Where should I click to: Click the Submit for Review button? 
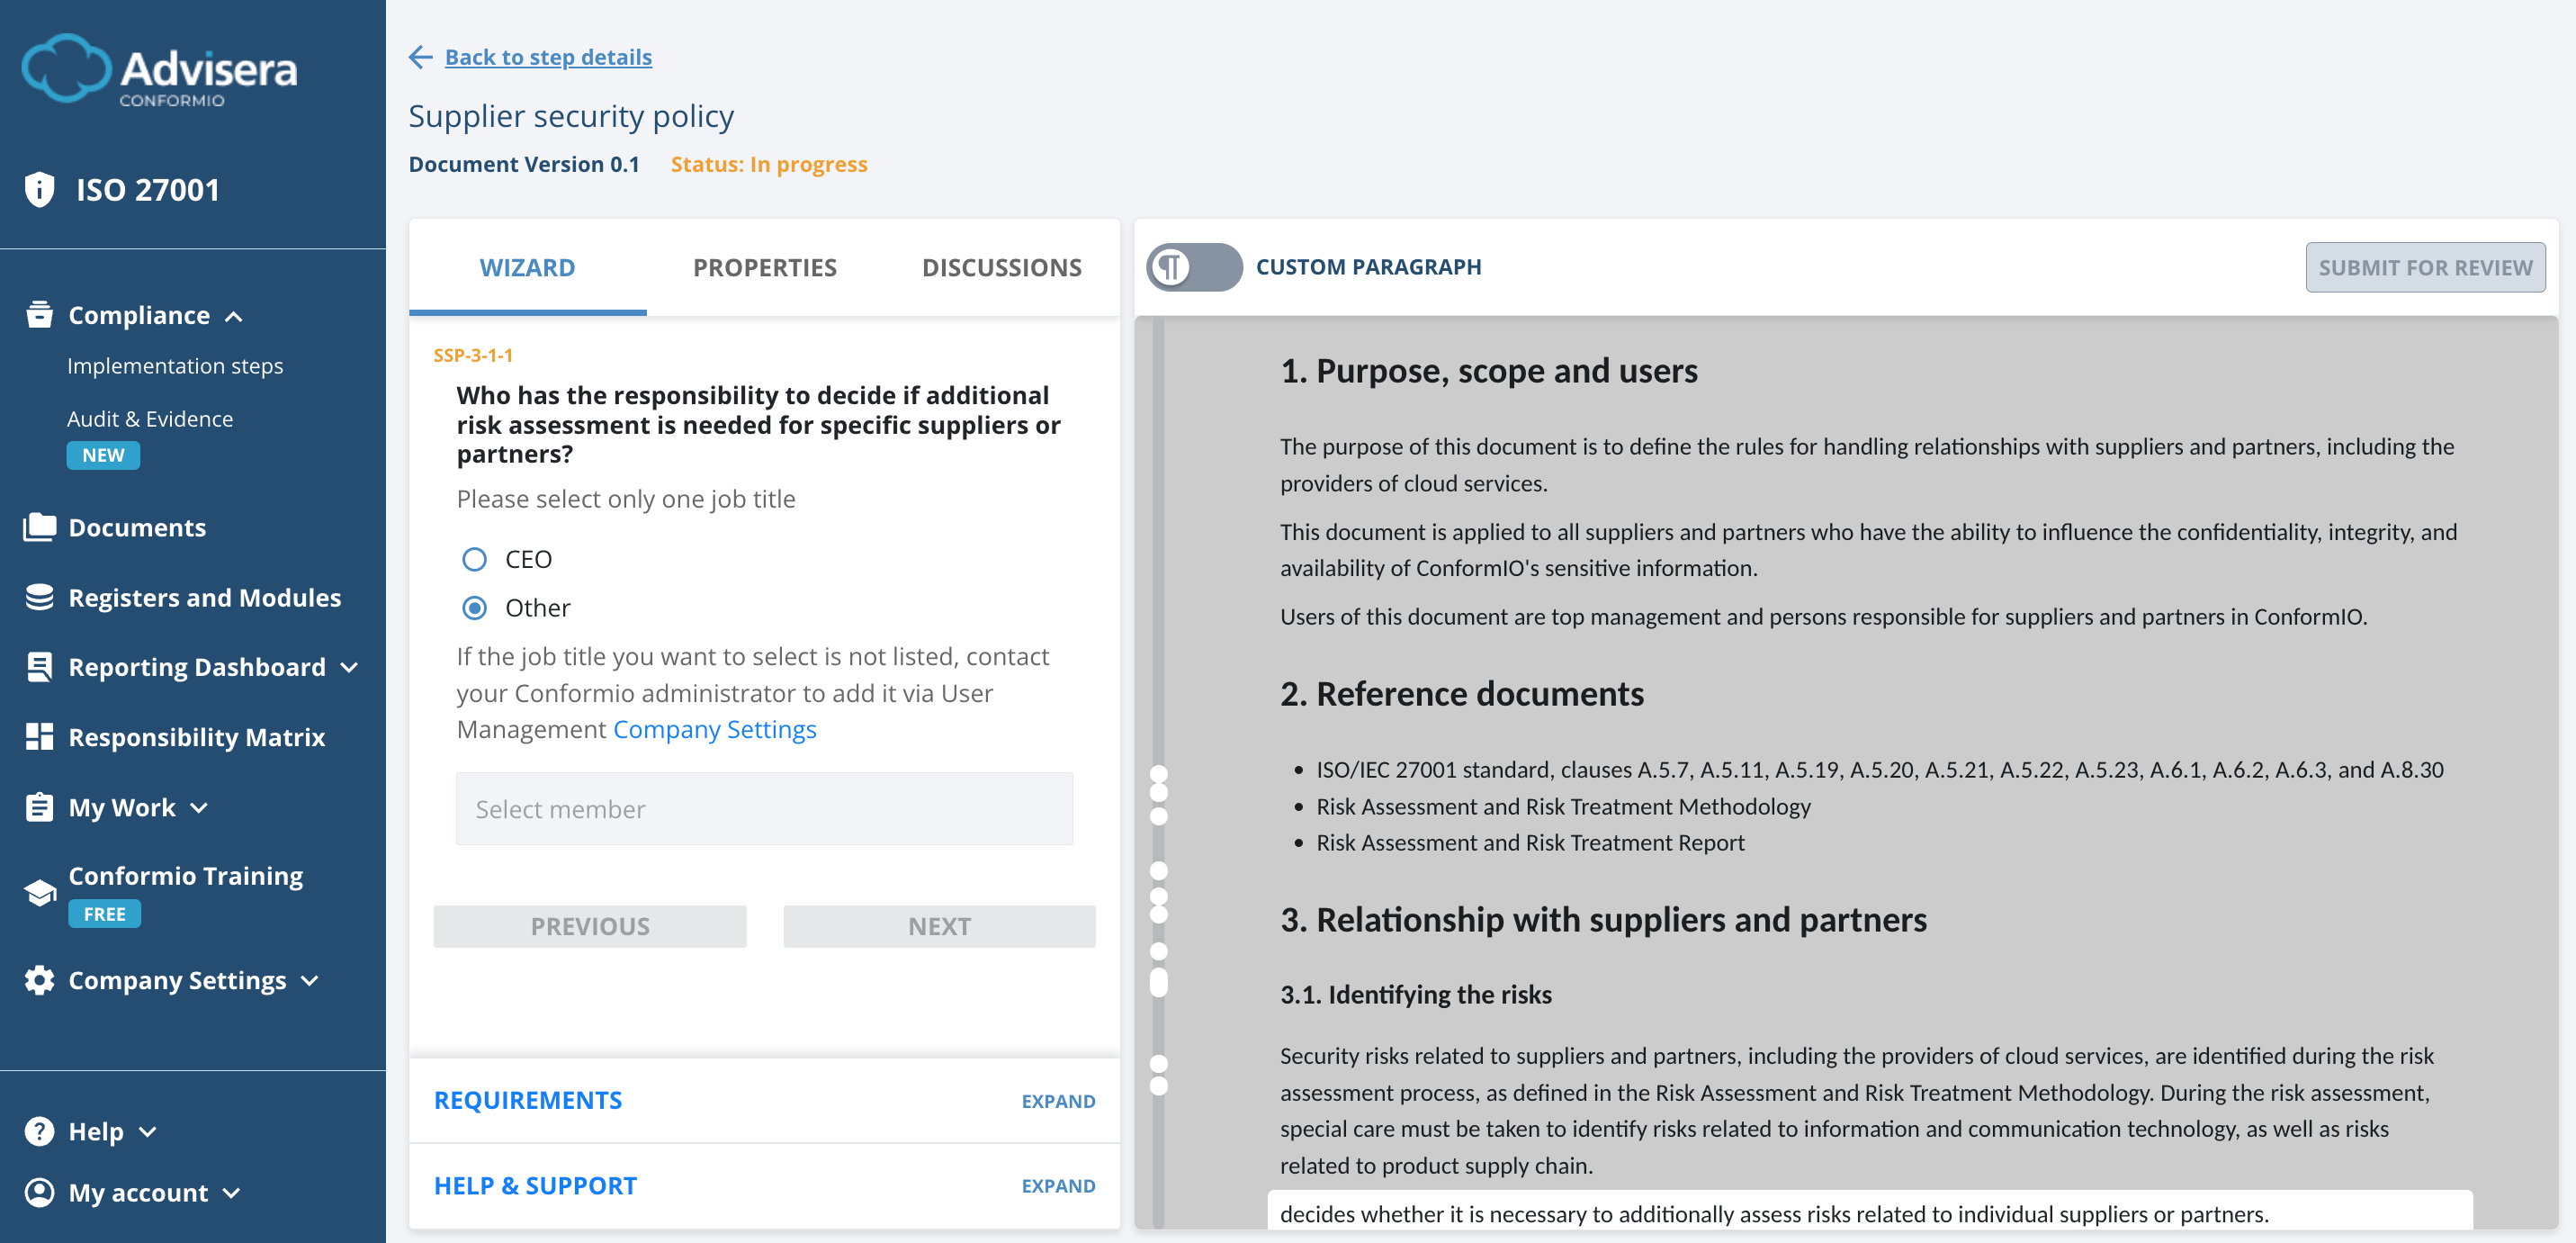pyautogui.click(x=2425, y=267)
